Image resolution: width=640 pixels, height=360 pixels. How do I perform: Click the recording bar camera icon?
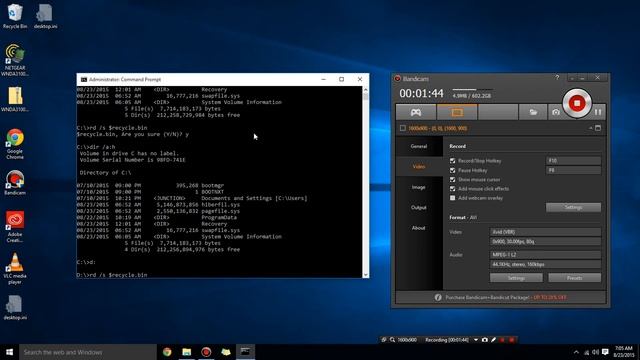click(484, 340)
